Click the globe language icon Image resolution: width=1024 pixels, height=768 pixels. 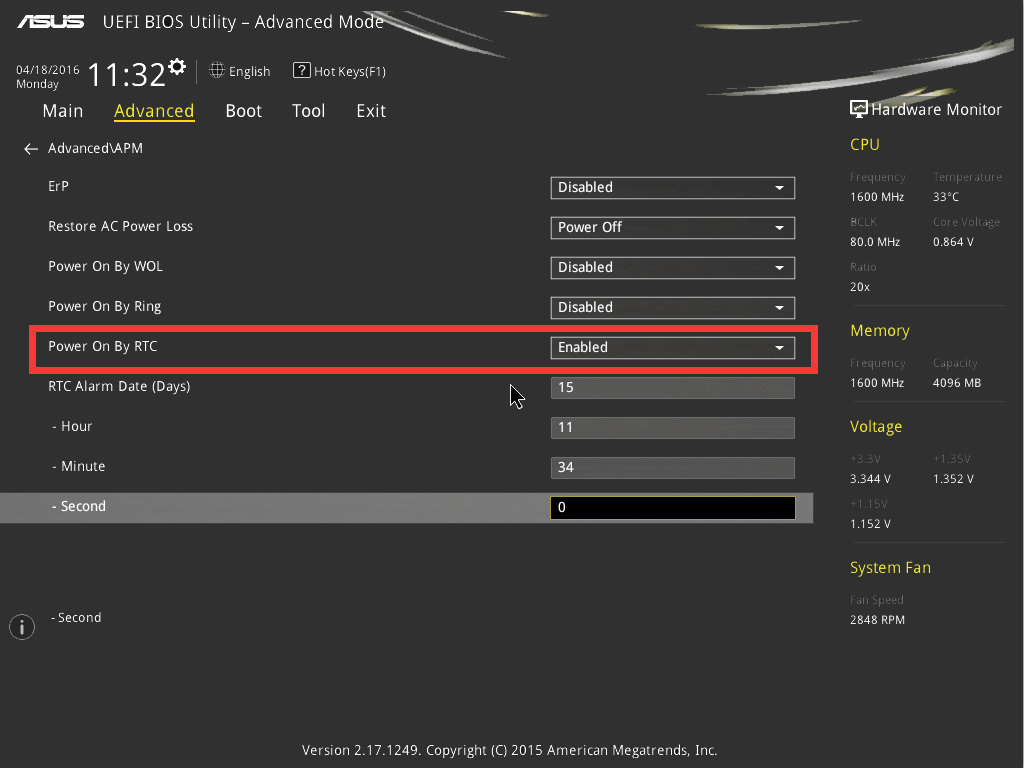point(217,71)
